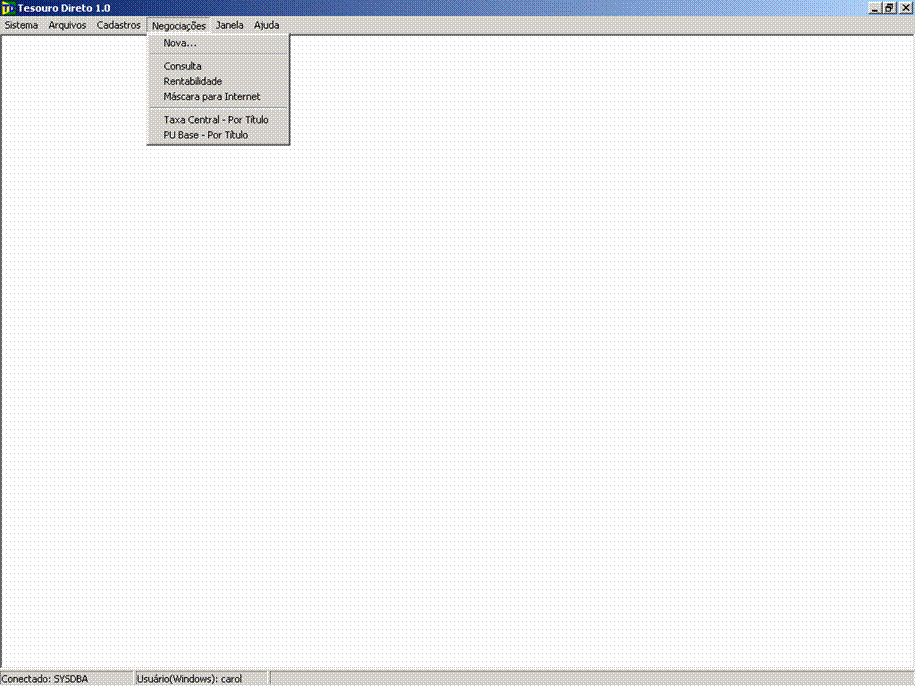The width and height of the screenshot is (915, 686).
Task: Select Máscara para Internet
Action: click(211, 97)
